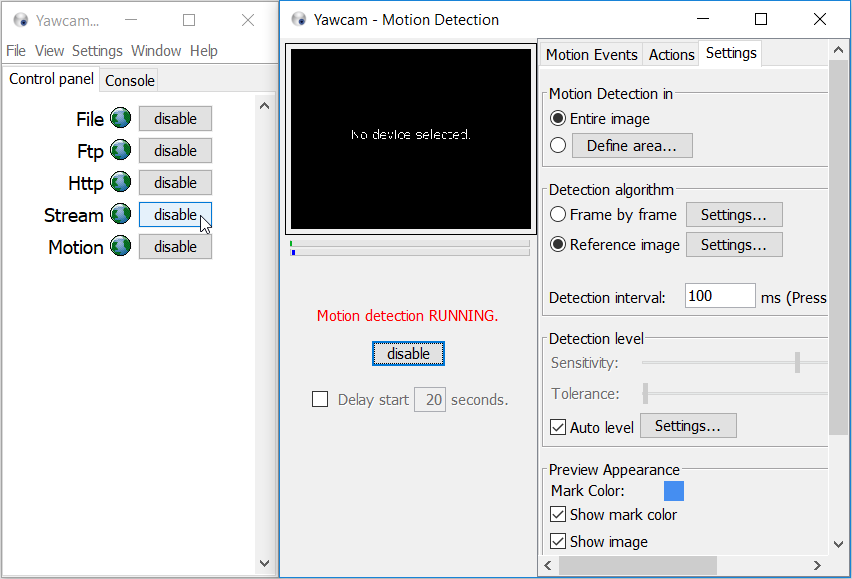
Task: Click the Settings panel horizontal scrollbar thumb
Action: [x=638, y=565]
